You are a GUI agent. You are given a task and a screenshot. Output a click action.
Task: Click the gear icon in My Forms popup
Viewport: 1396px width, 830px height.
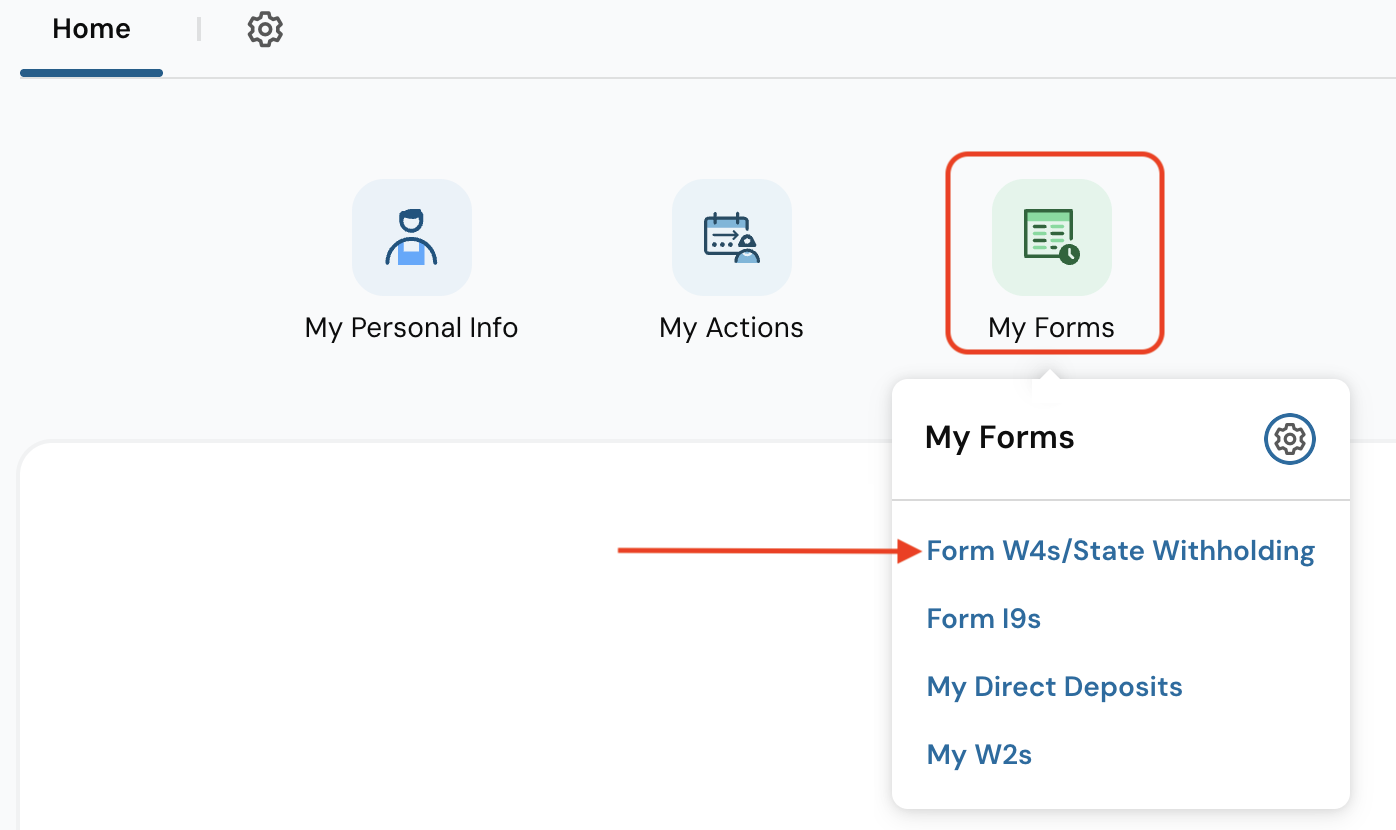(1290, 439)
